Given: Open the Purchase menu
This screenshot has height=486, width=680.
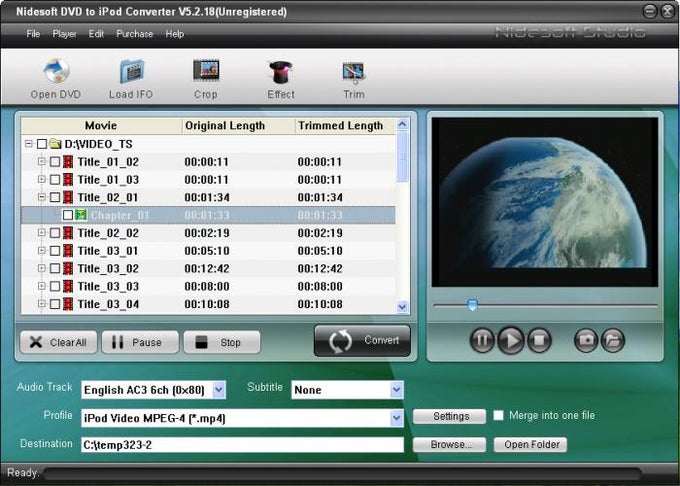Looking at the screenshot, I should [134, 33].
